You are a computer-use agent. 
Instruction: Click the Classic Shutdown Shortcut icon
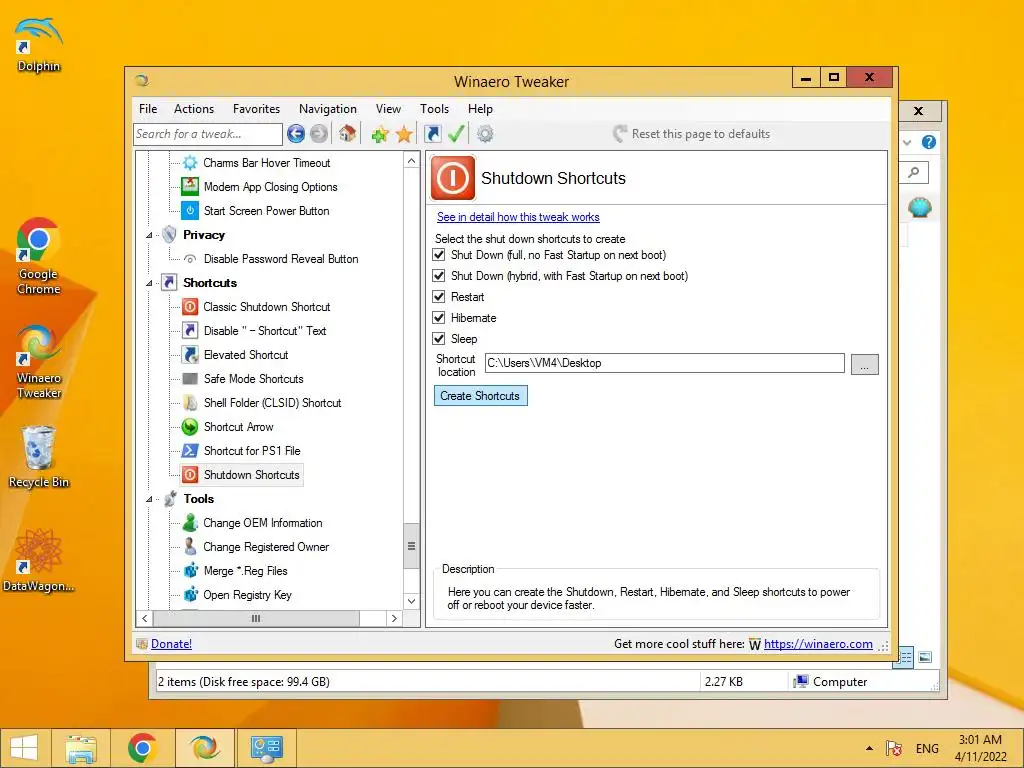190,306
